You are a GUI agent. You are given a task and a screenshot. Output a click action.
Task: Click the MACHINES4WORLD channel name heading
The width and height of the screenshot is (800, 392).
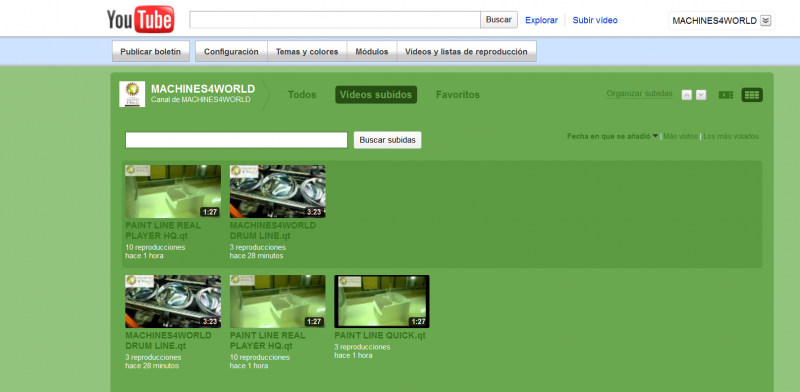[x=203, y=89]
